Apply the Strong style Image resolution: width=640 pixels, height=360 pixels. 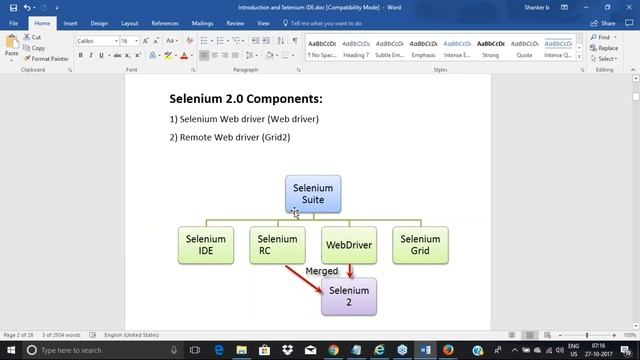pos(491,49)
